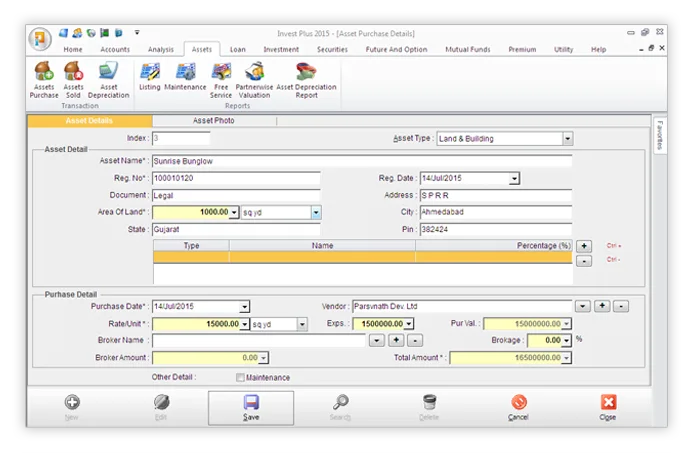Viewport: 687px width, 453px height.
Task: Remove a row from the partner table
Action: [584, 261]
